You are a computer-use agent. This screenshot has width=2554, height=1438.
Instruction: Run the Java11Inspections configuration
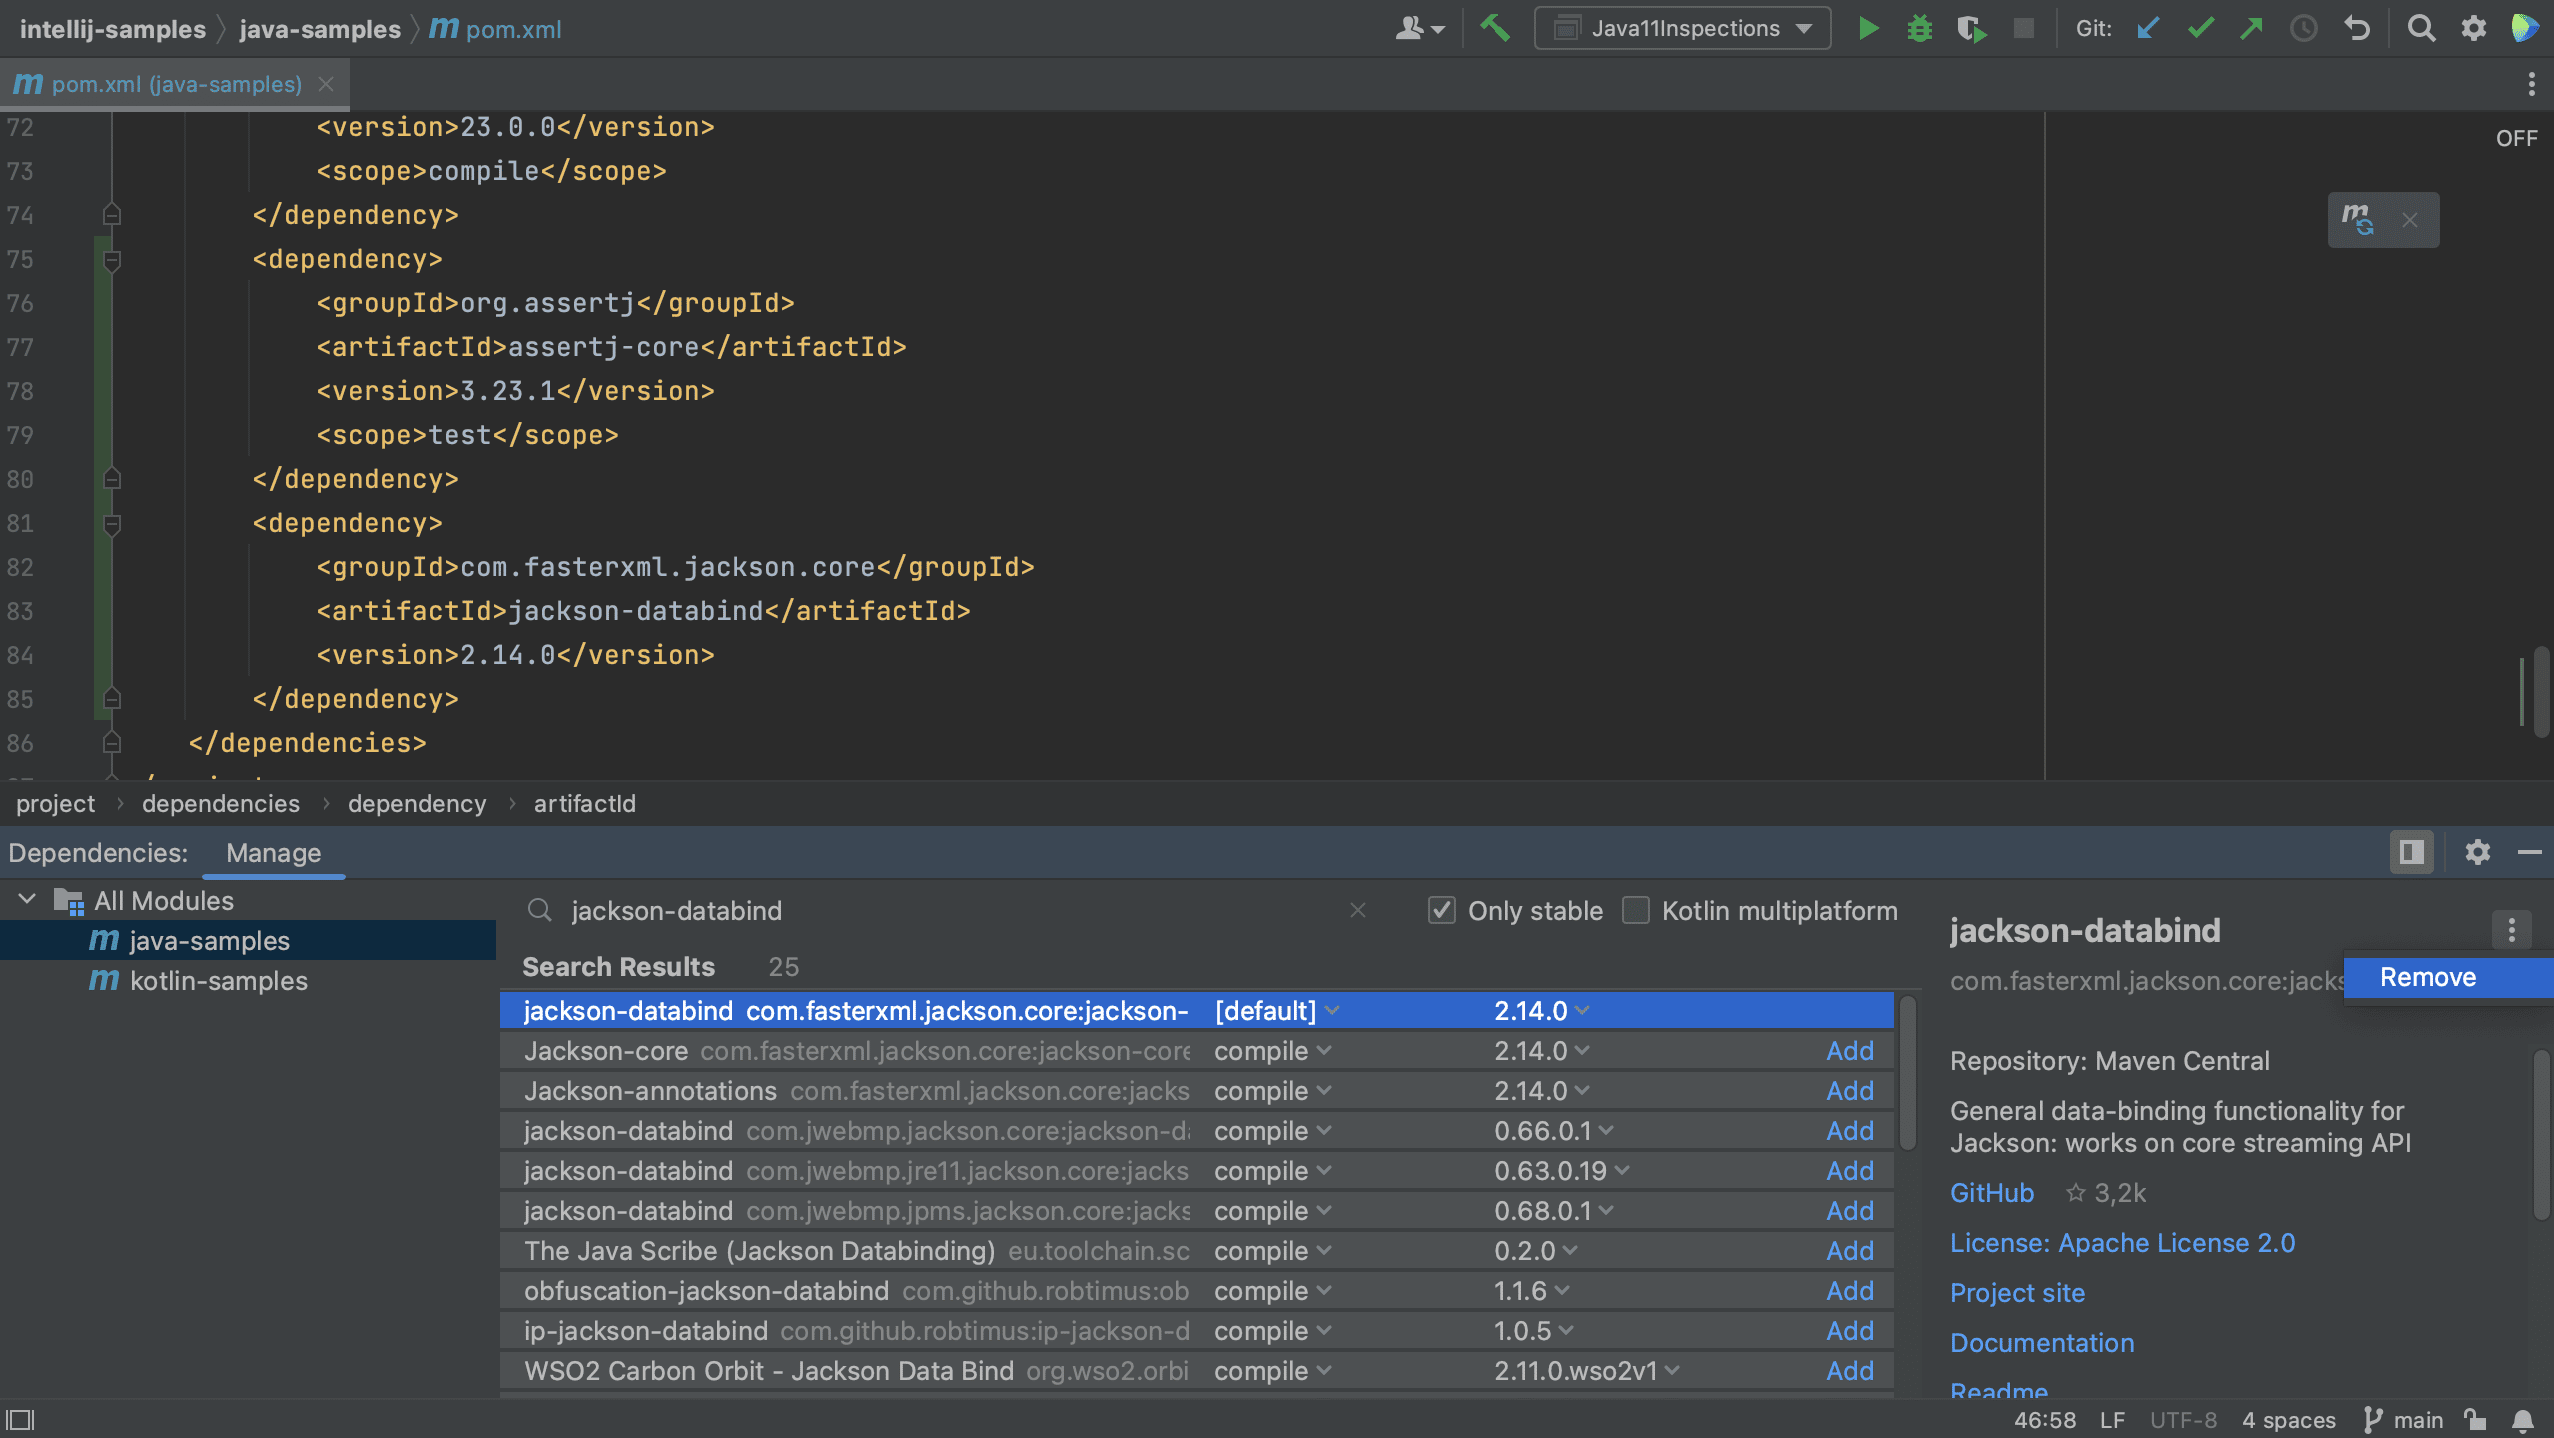(x=1868, y=28)
